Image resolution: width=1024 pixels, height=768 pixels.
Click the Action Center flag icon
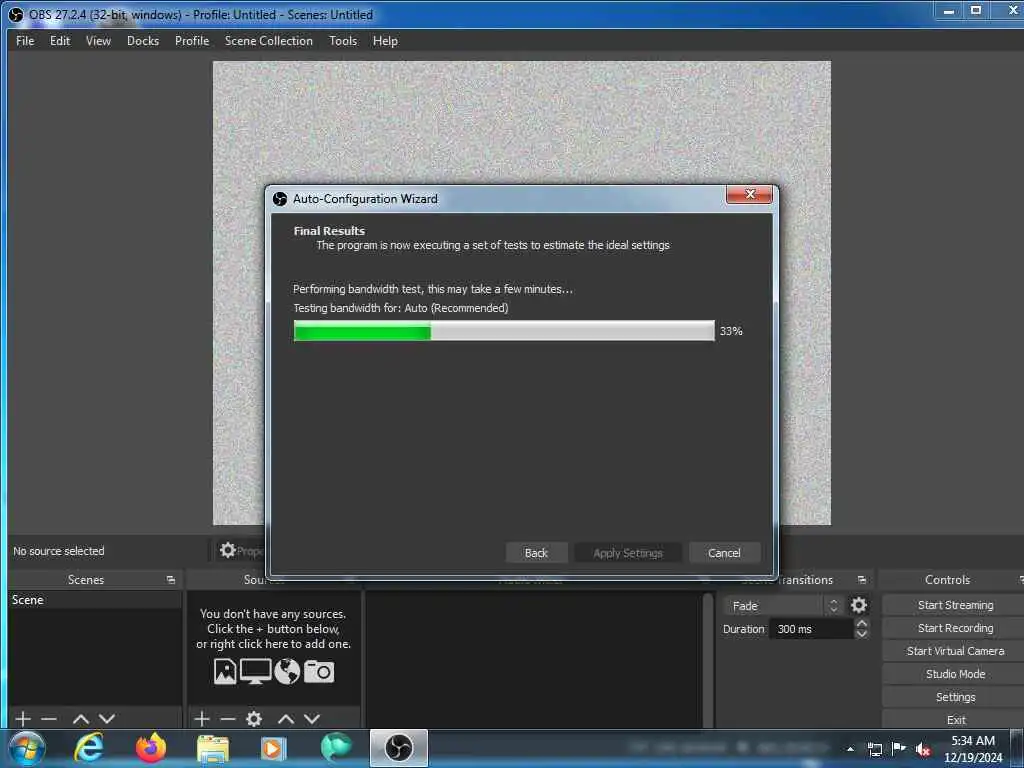[899, 749]
